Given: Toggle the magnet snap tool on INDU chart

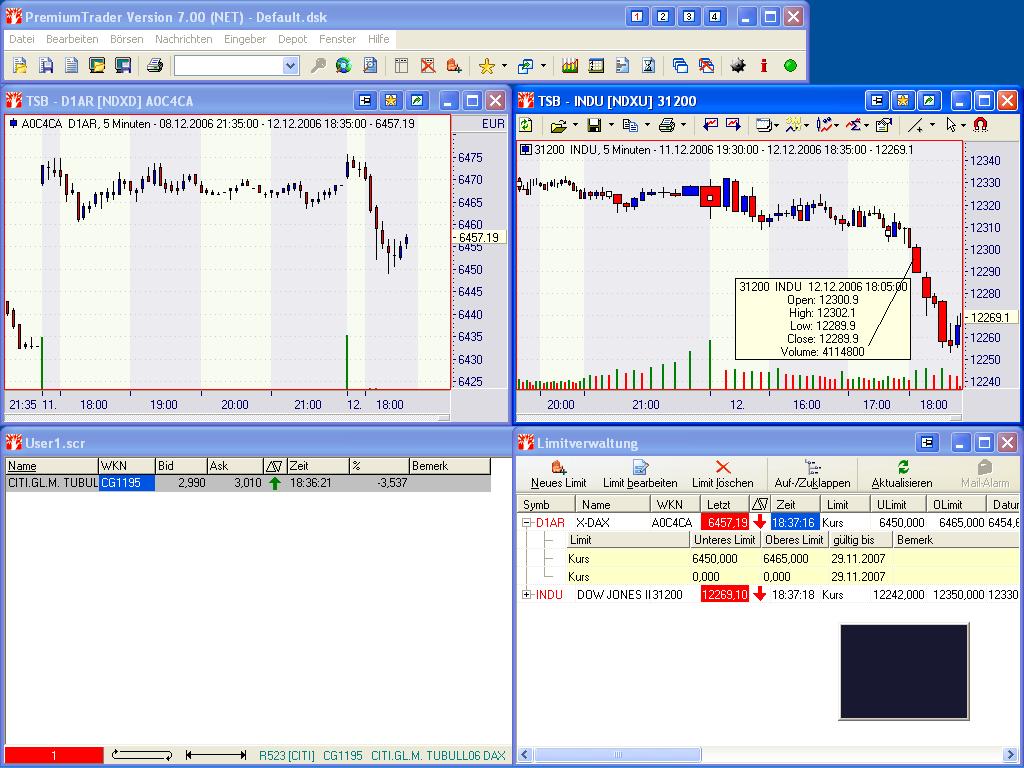Looking at the screenshot, I should pyautogui.click(x=981, y=125).
